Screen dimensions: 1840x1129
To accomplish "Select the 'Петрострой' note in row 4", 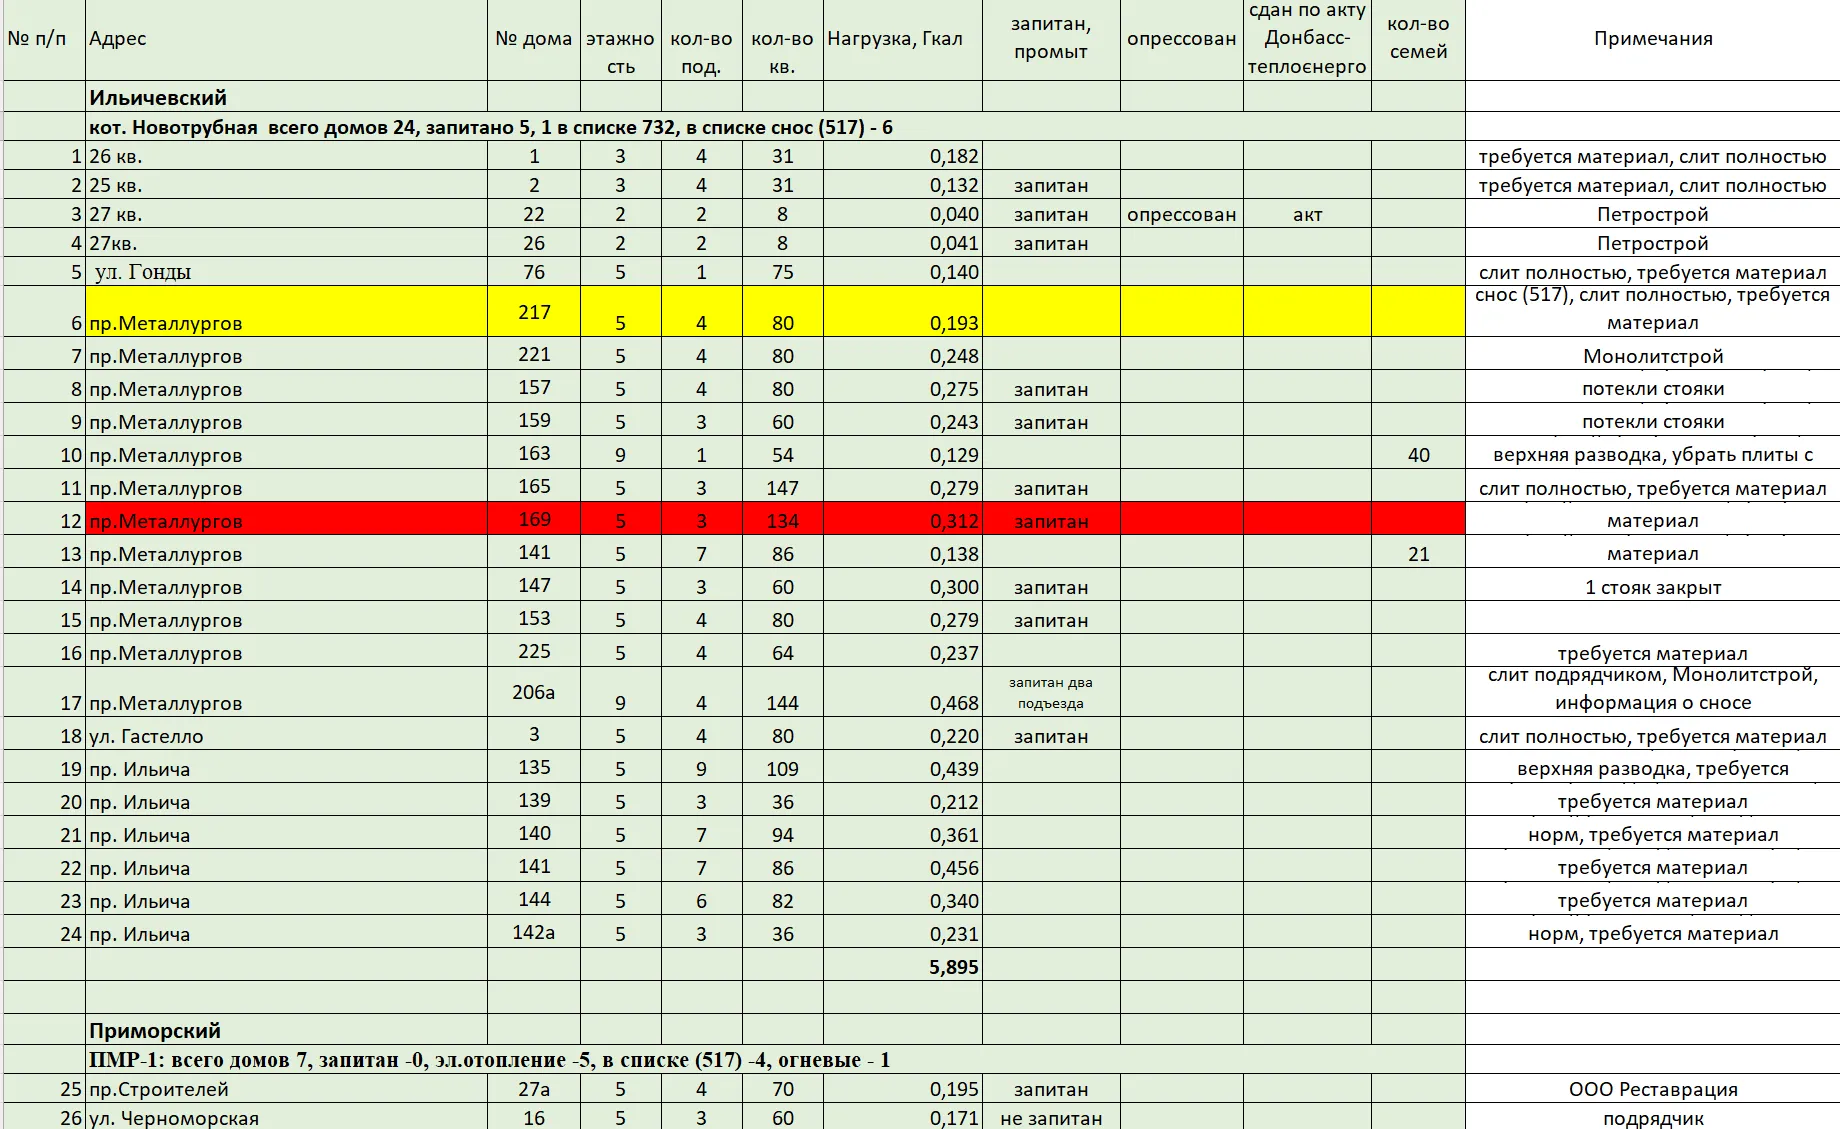I will 1652,243.
